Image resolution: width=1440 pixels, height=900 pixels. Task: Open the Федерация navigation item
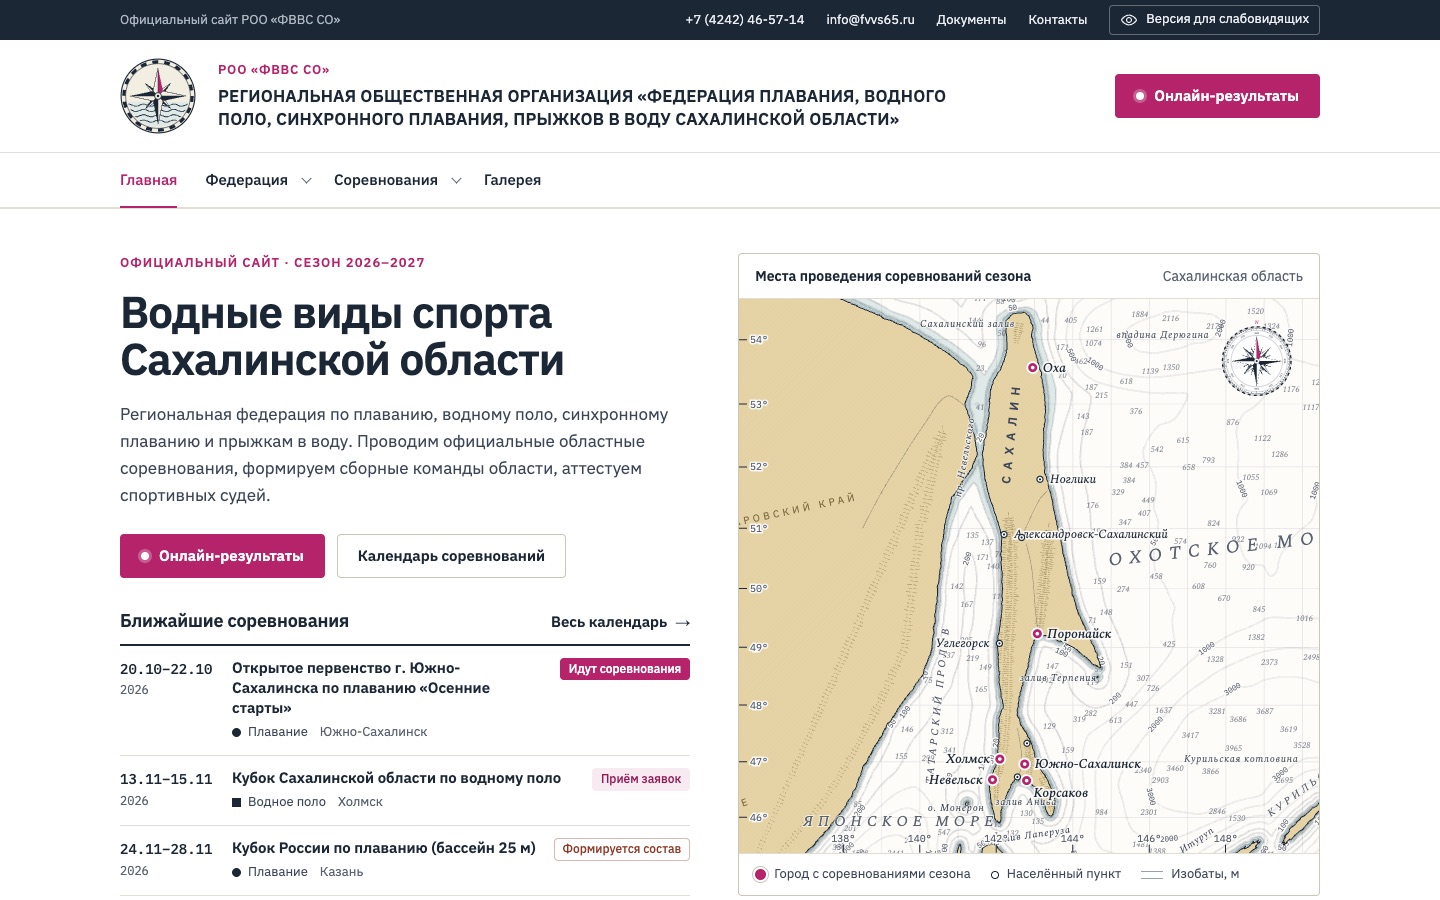coord(246,180)
